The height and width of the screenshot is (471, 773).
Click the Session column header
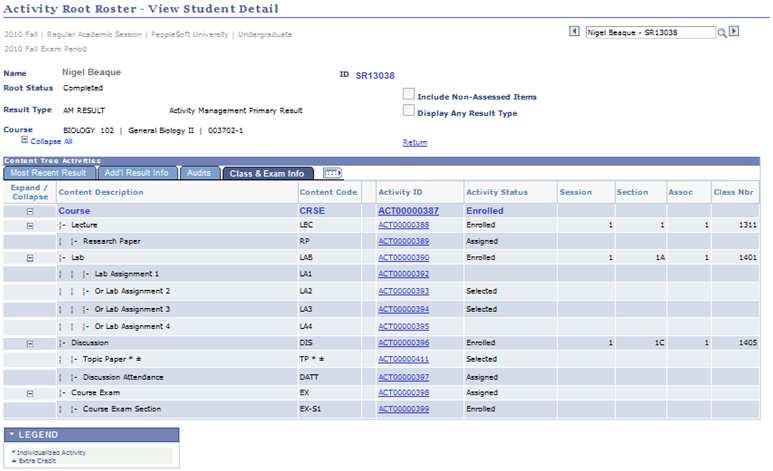pyautogui.click(x=576, y=192)
